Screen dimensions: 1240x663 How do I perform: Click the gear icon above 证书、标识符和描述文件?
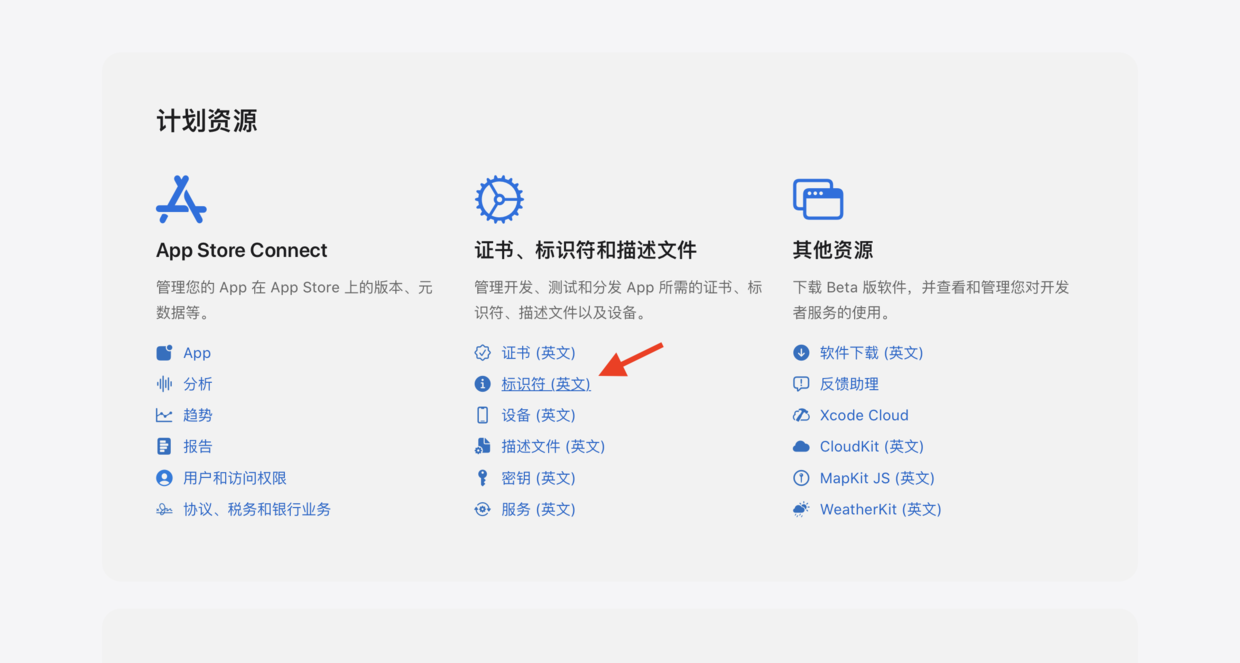point(499,199)
